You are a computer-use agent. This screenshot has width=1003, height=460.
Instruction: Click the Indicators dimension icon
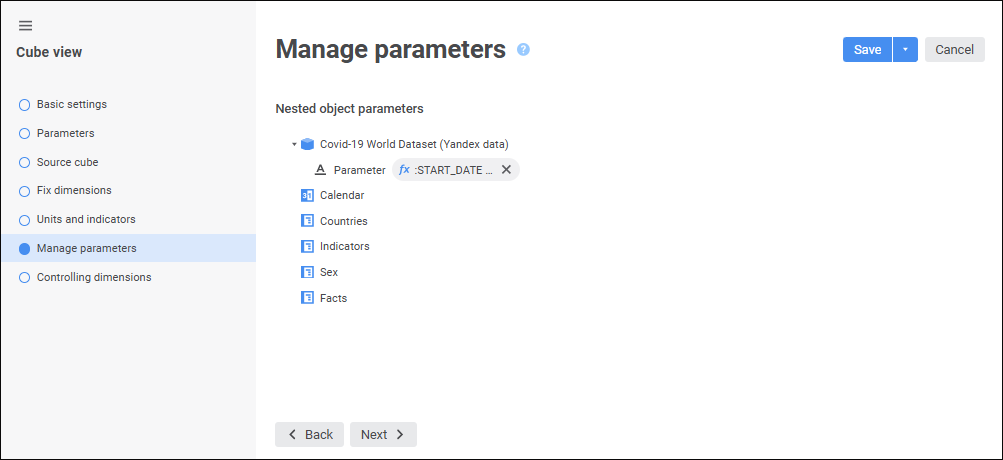click(x=307, y=246)
